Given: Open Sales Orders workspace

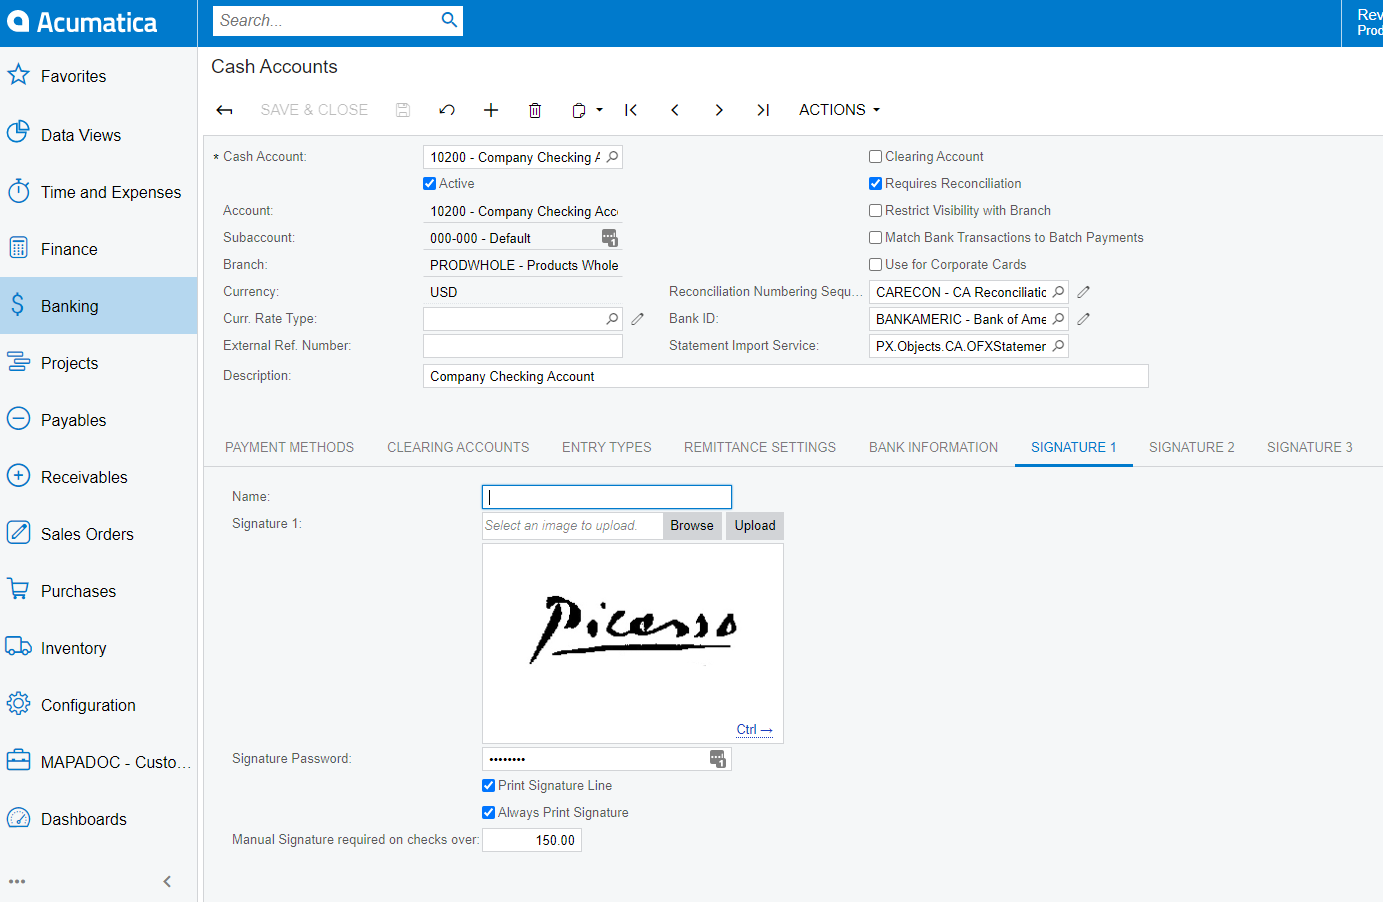Looking at the screenshot, I should (x=98, y=534).
